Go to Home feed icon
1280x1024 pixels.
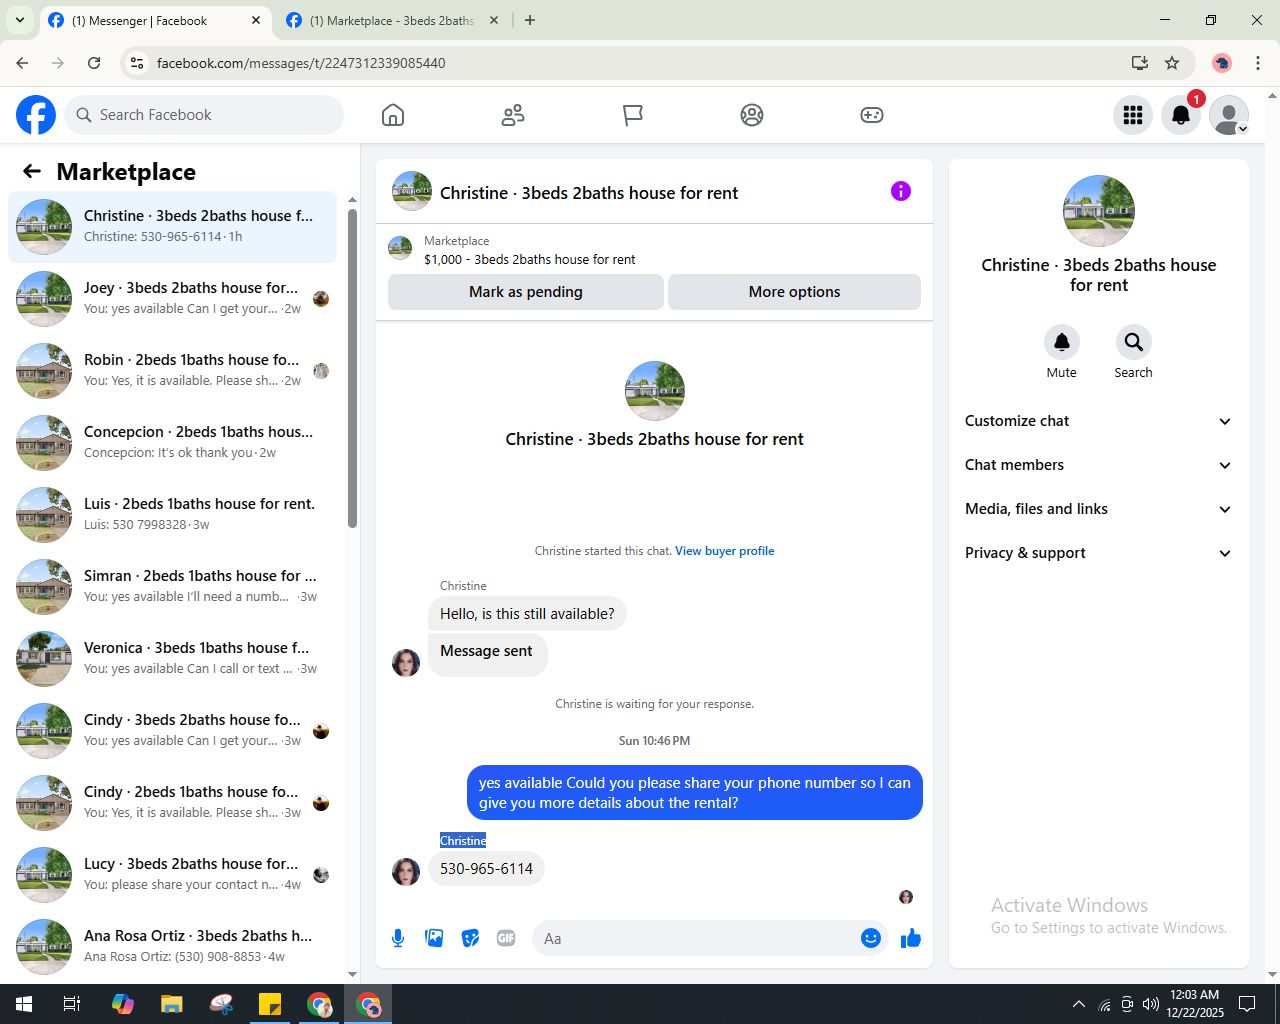[393, 115]
